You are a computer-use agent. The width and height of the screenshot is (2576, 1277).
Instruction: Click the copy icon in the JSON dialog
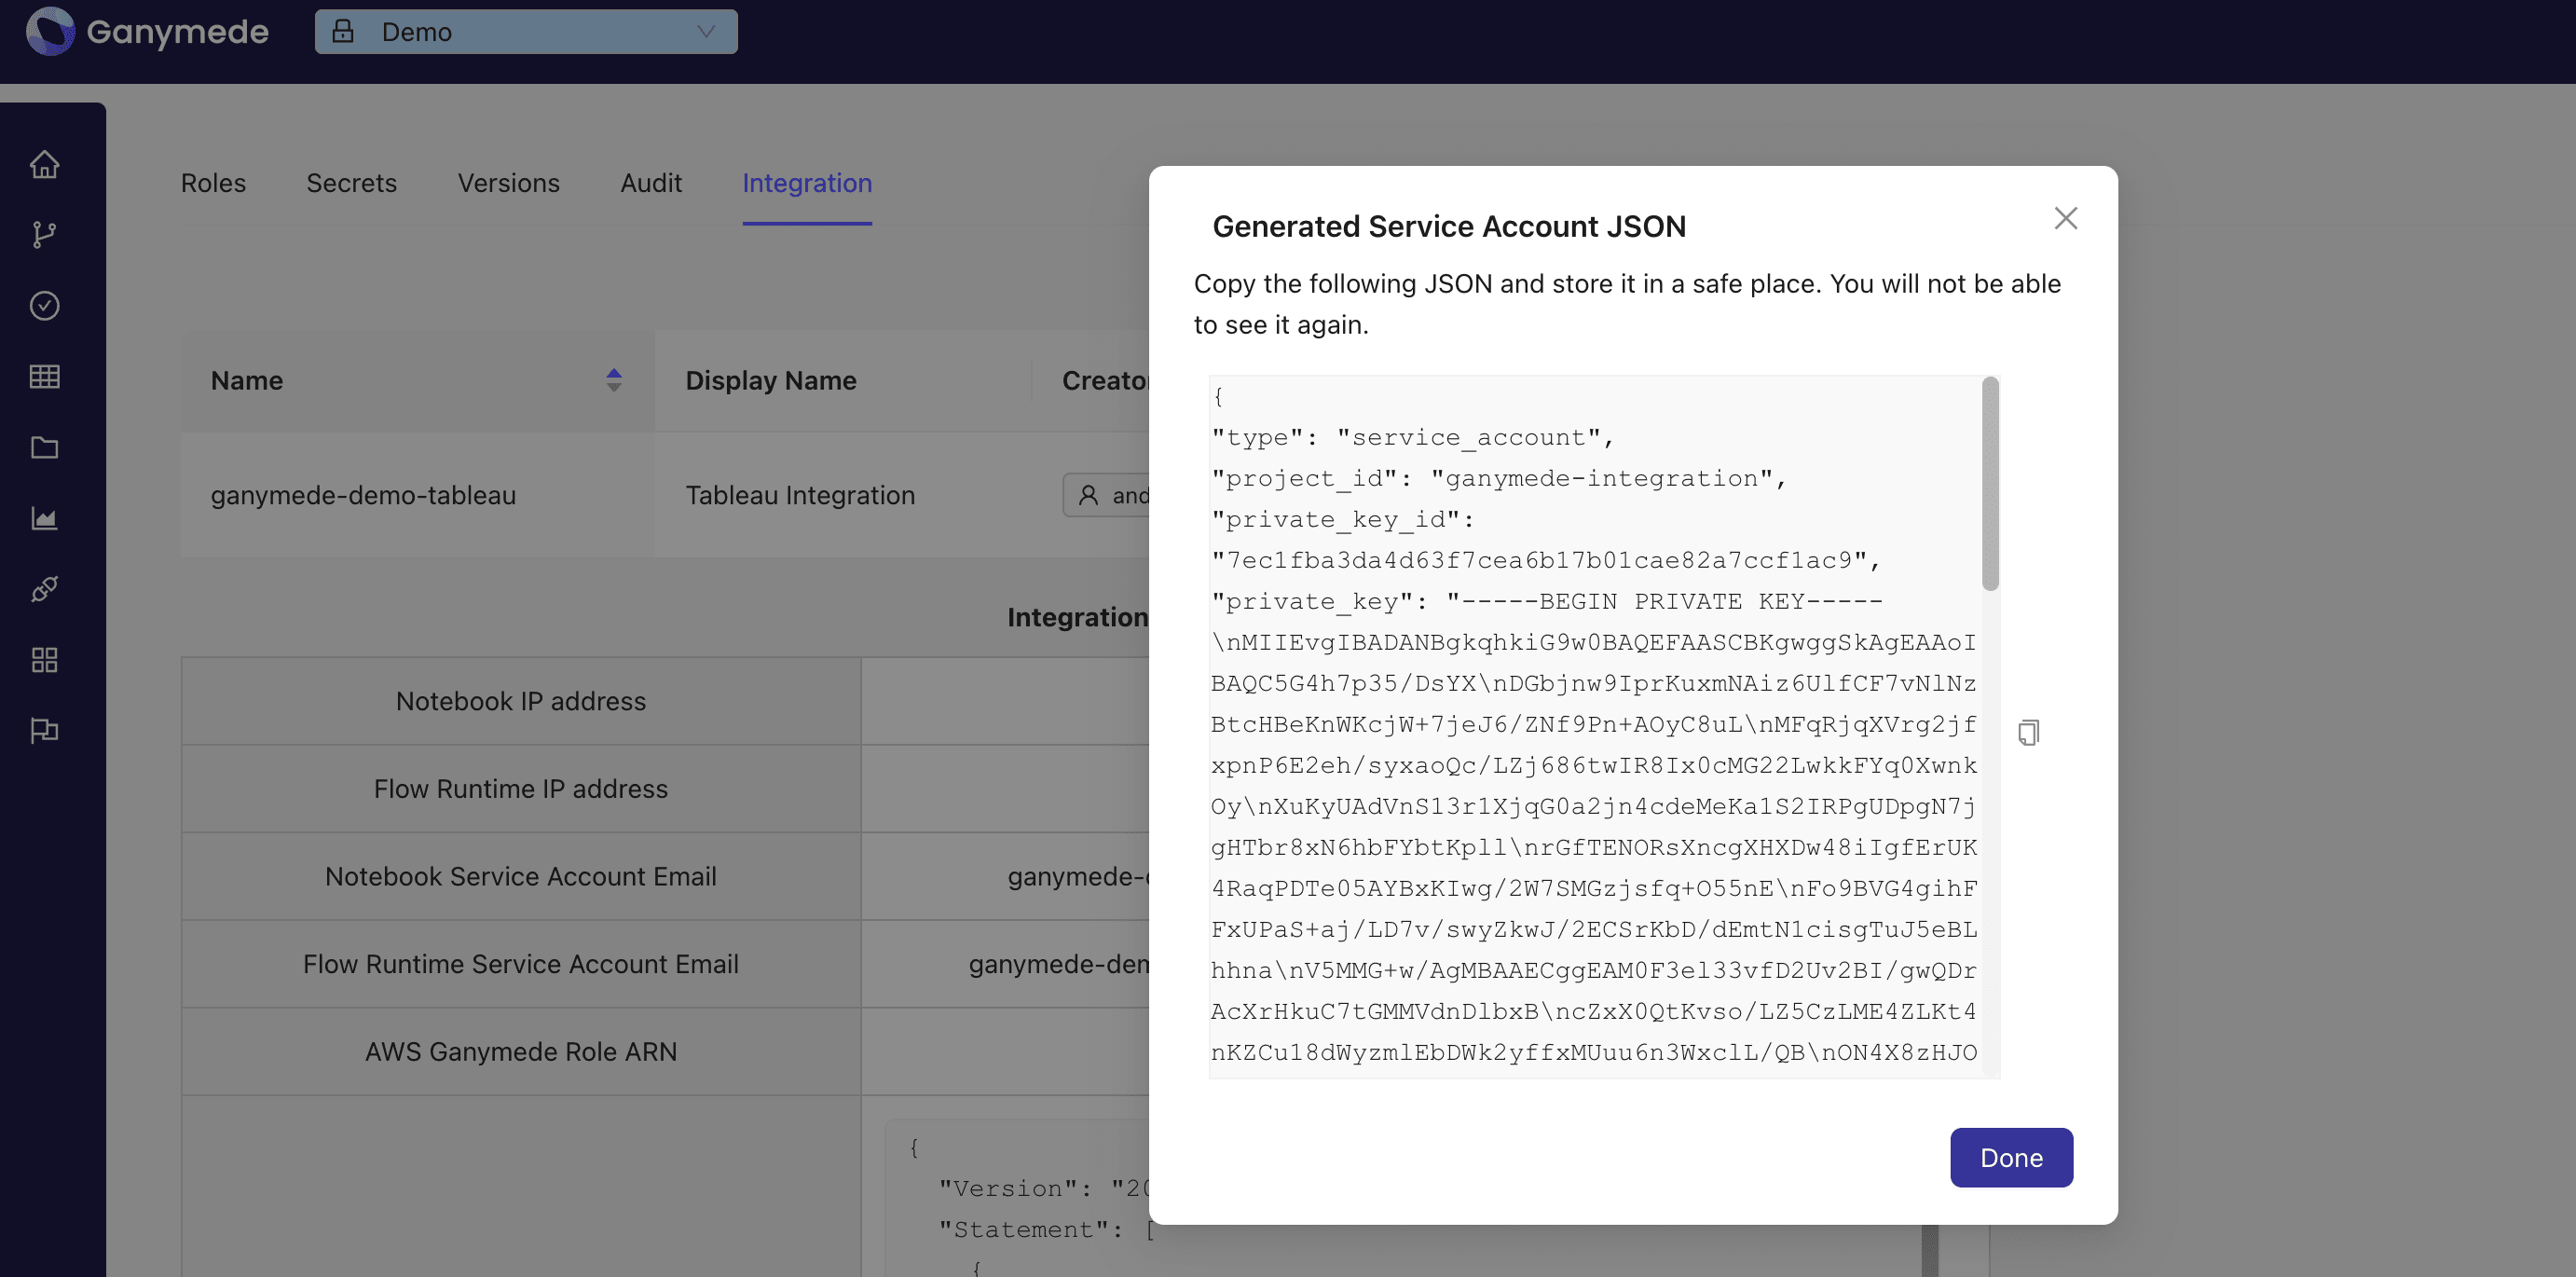[x=2029, y=732]
